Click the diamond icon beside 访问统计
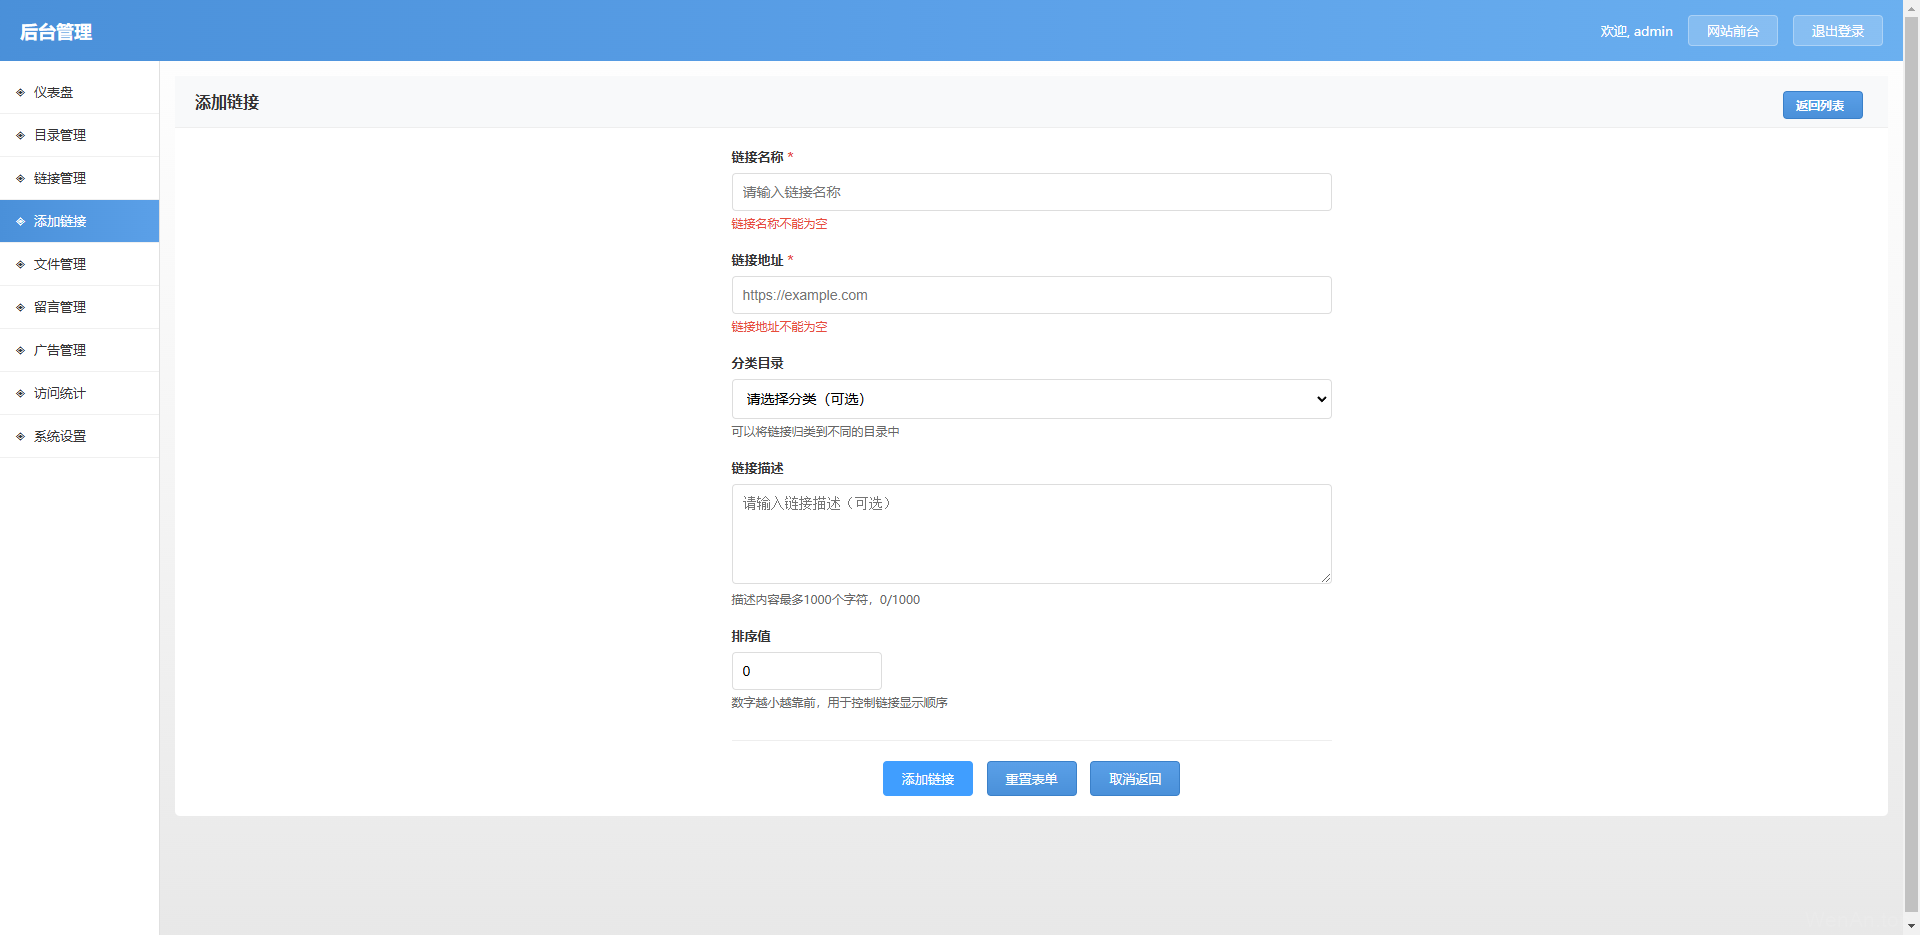Viewport: 1920px width, 935px height. point(20,393)
